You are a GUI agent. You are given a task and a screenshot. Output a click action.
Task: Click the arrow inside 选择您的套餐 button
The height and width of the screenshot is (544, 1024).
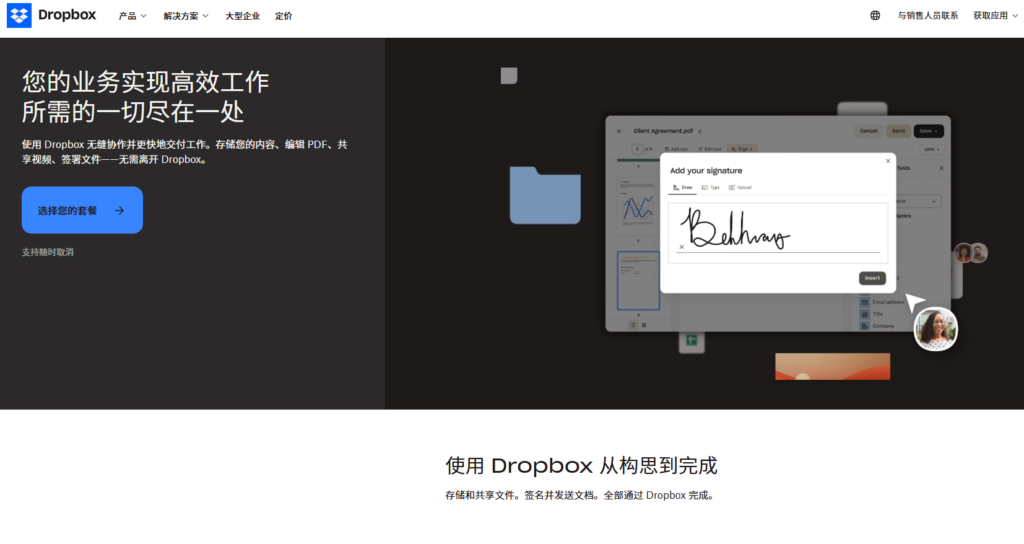point(119,210)
